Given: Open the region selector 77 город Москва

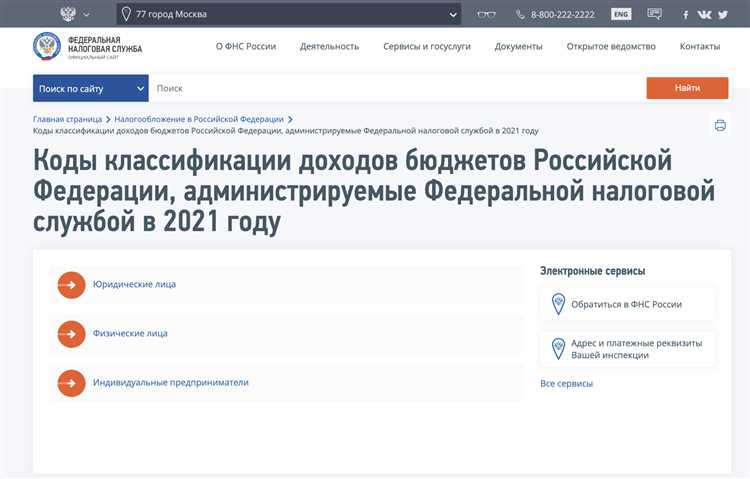Looking at the screenshot, I should (x=289, y=14).
